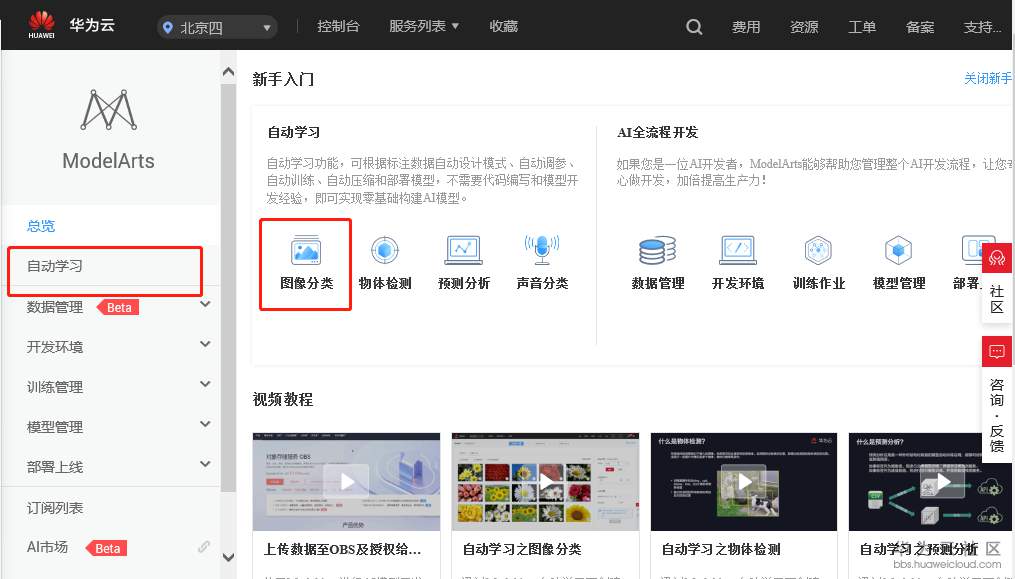Viewport: 1015px width, 579px height.
Task: Click the 新手入门 heading
Action: (283, 79)
